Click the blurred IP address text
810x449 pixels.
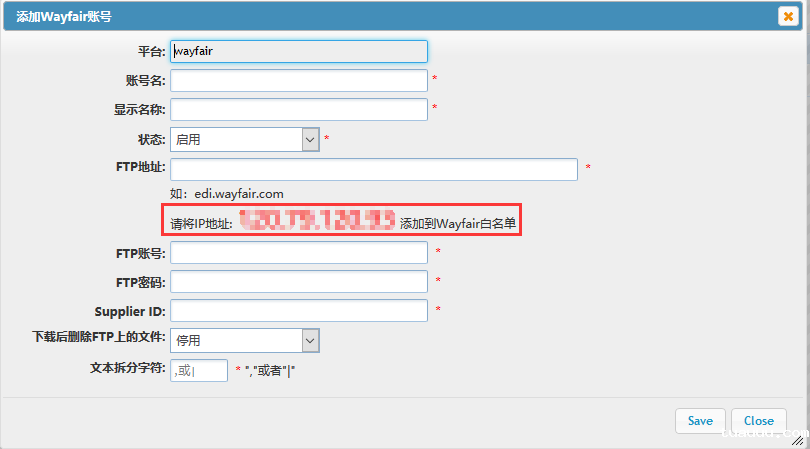coord(317,220)
